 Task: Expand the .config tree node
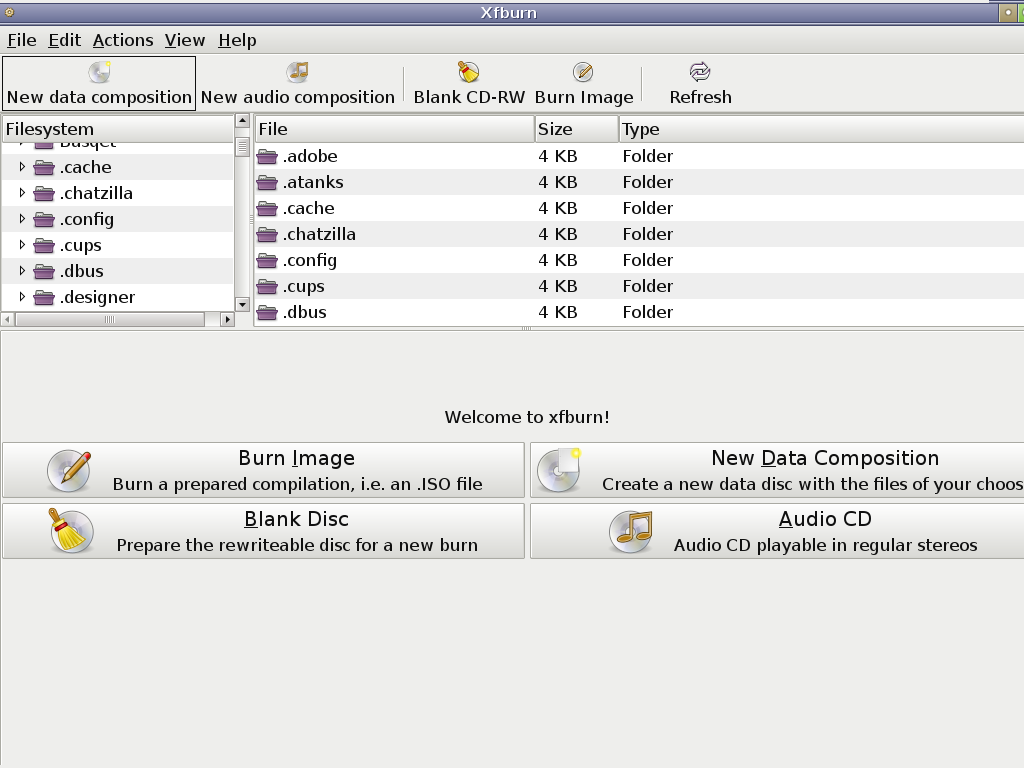point(22,219)
